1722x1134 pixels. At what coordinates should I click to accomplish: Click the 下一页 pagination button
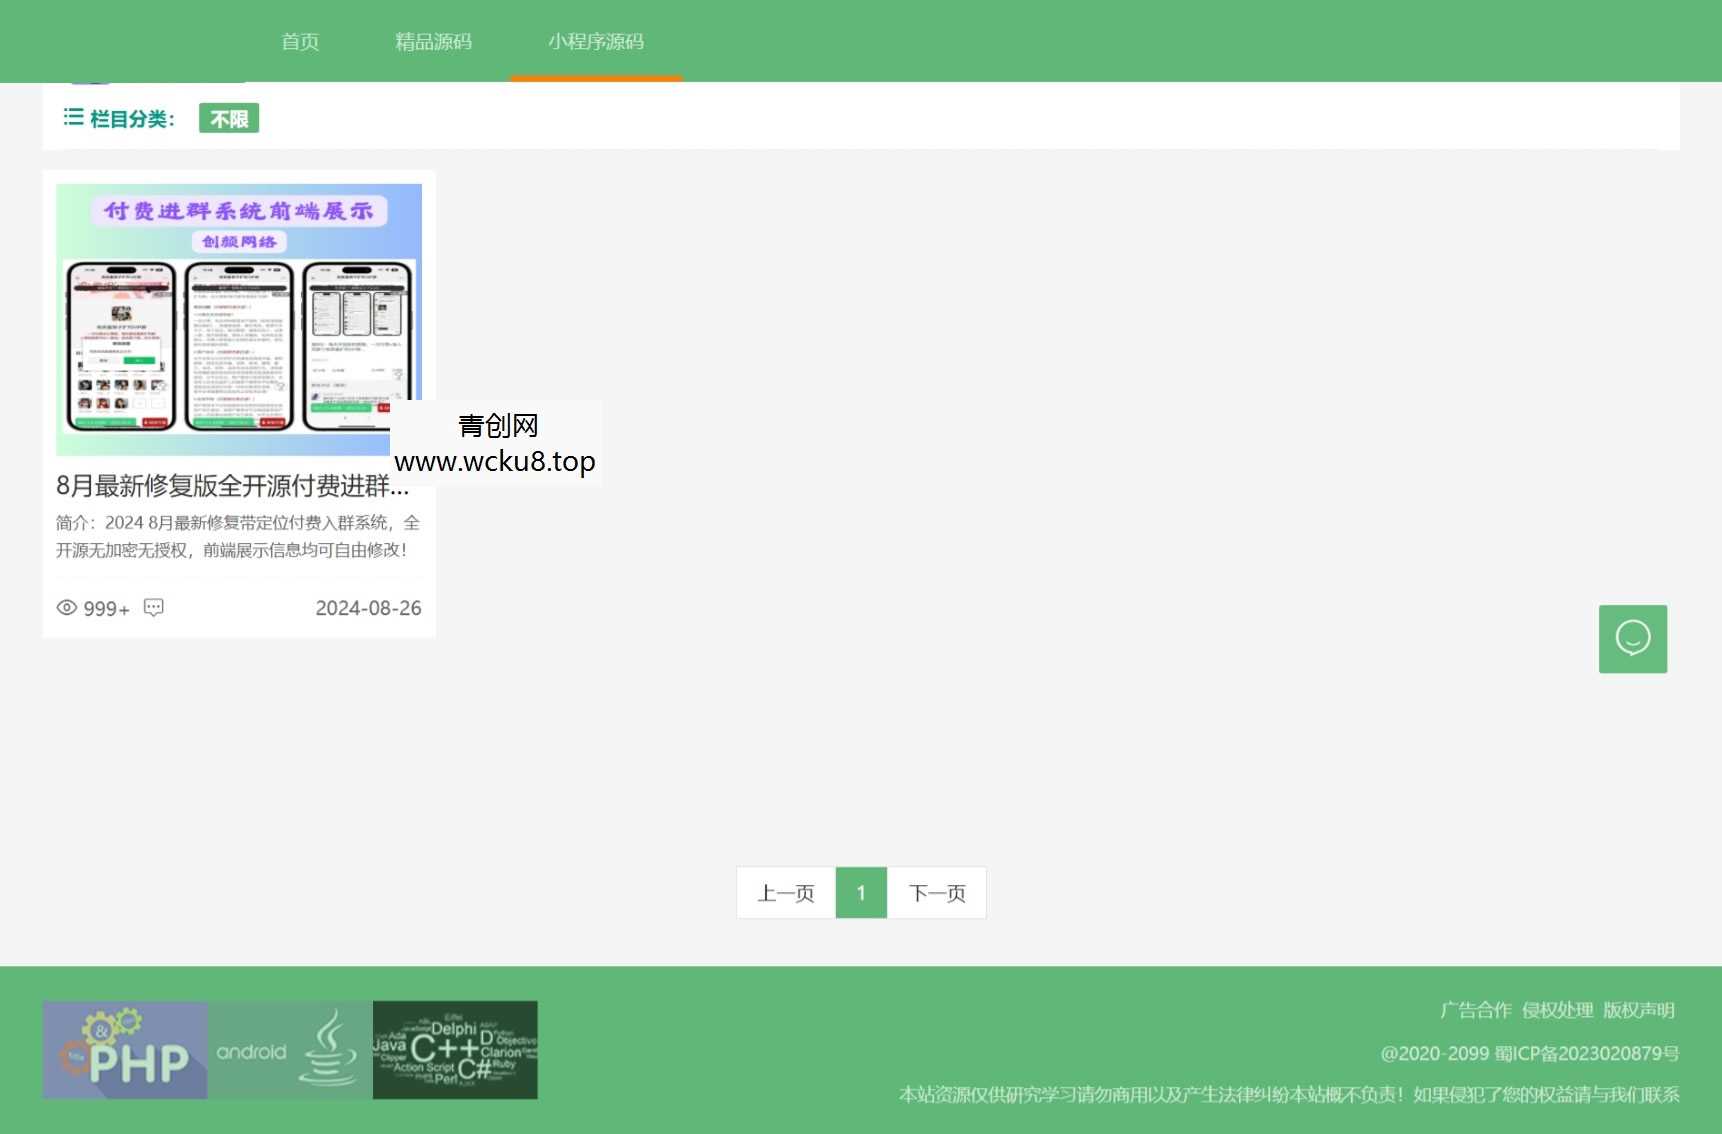(x=936, y=892)
